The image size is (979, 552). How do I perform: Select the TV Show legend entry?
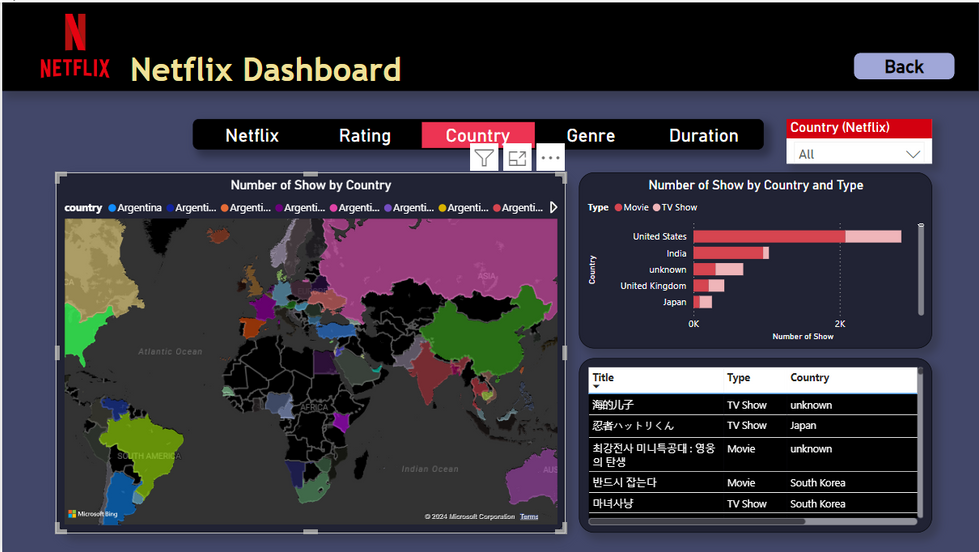tap(675, 207)
